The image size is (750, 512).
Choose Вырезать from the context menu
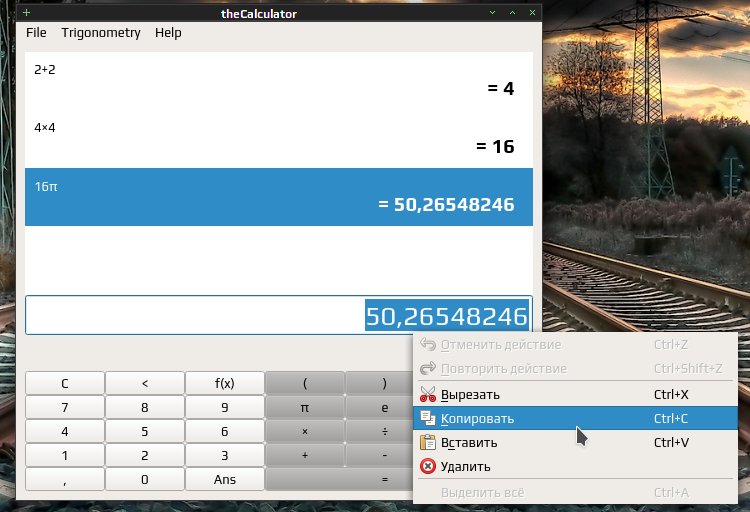coord(575,394)
